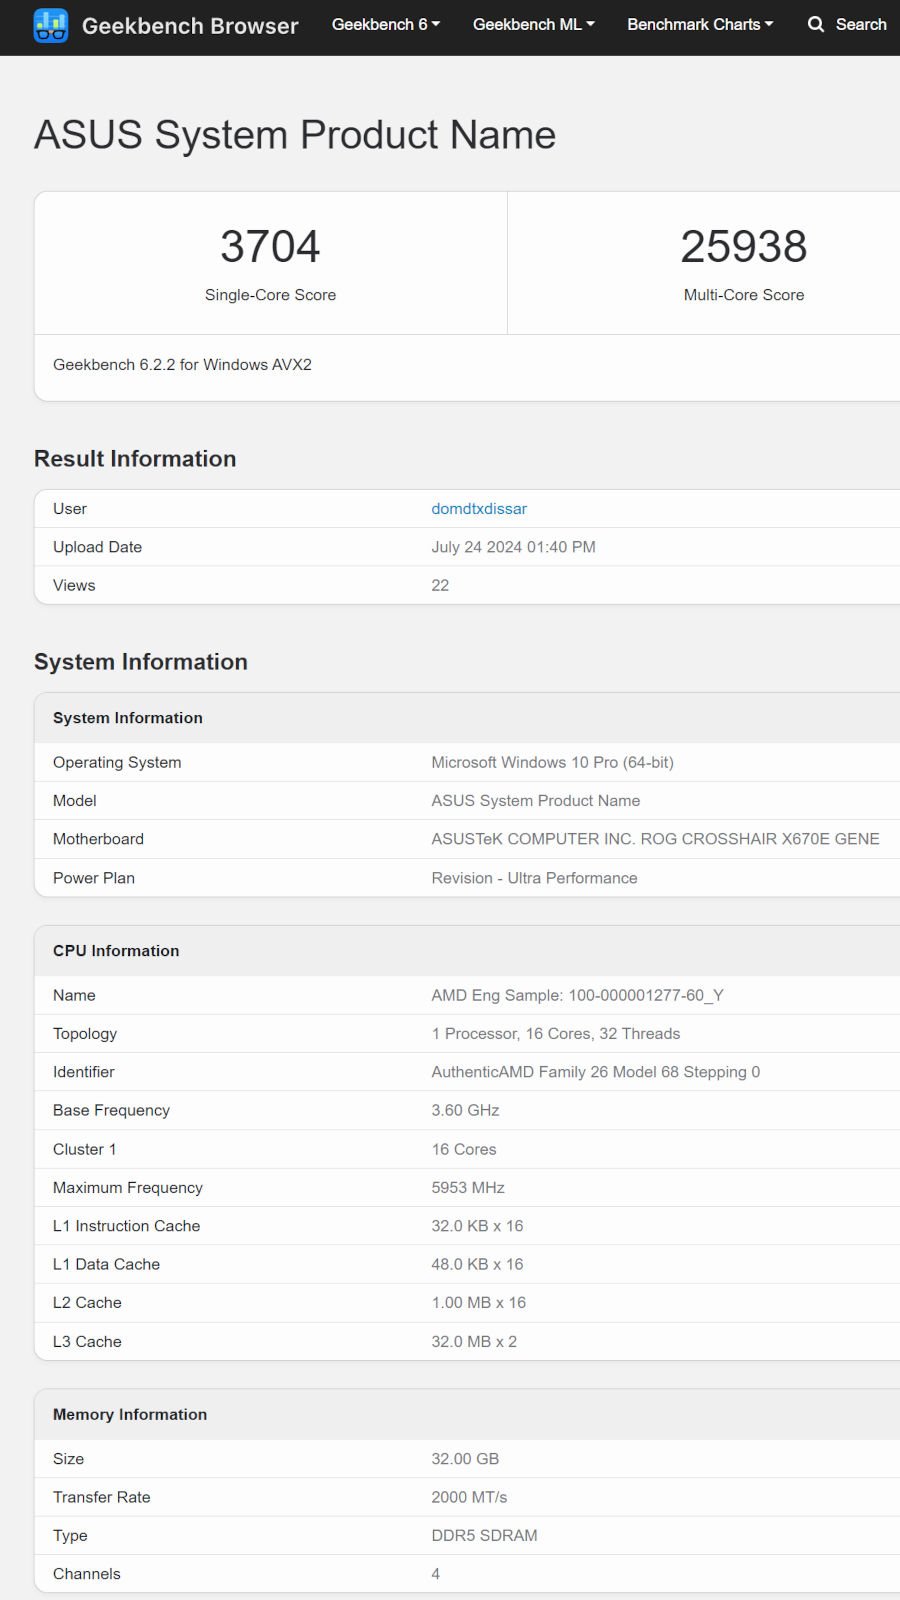900x1600 pixels.
Task: Click the Search text in navbar
Action: click(860, 24)
